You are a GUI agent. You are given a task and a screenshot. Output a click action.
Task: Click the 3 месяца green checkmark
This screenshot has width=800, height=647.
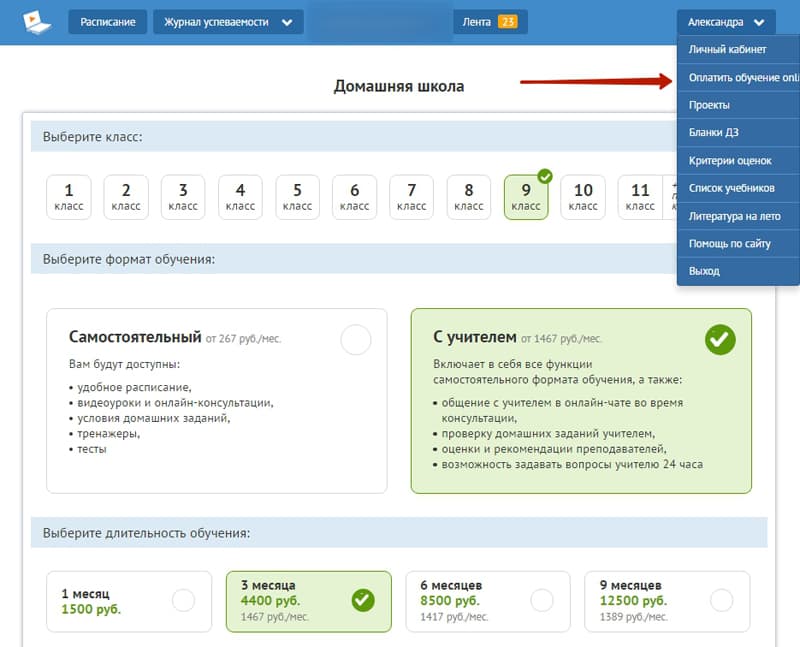(363, 601)
